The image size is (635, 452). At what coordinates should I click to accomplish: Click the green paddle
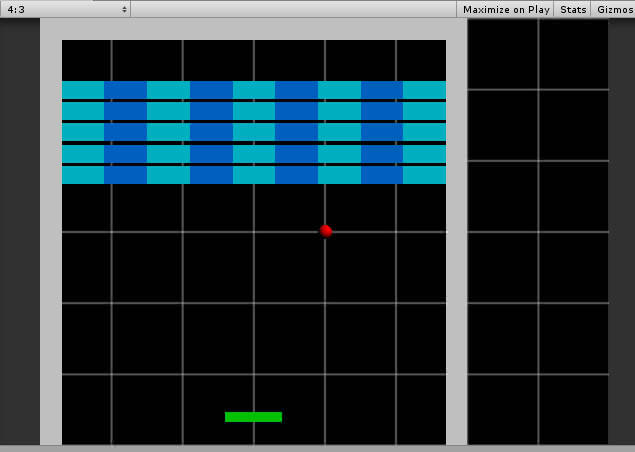[254, 417]
